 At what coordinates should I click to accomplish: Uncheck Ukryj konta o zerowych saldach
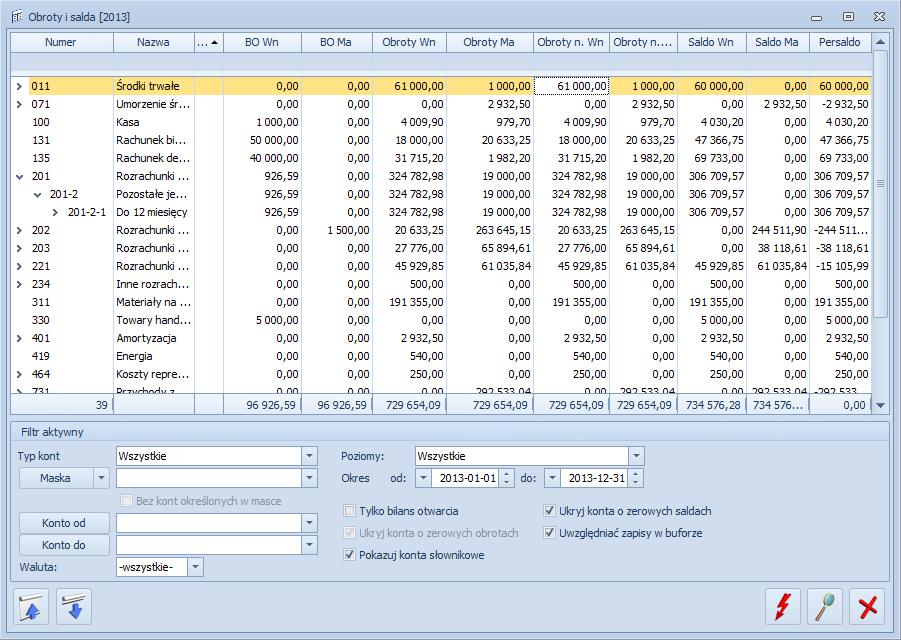549,511
